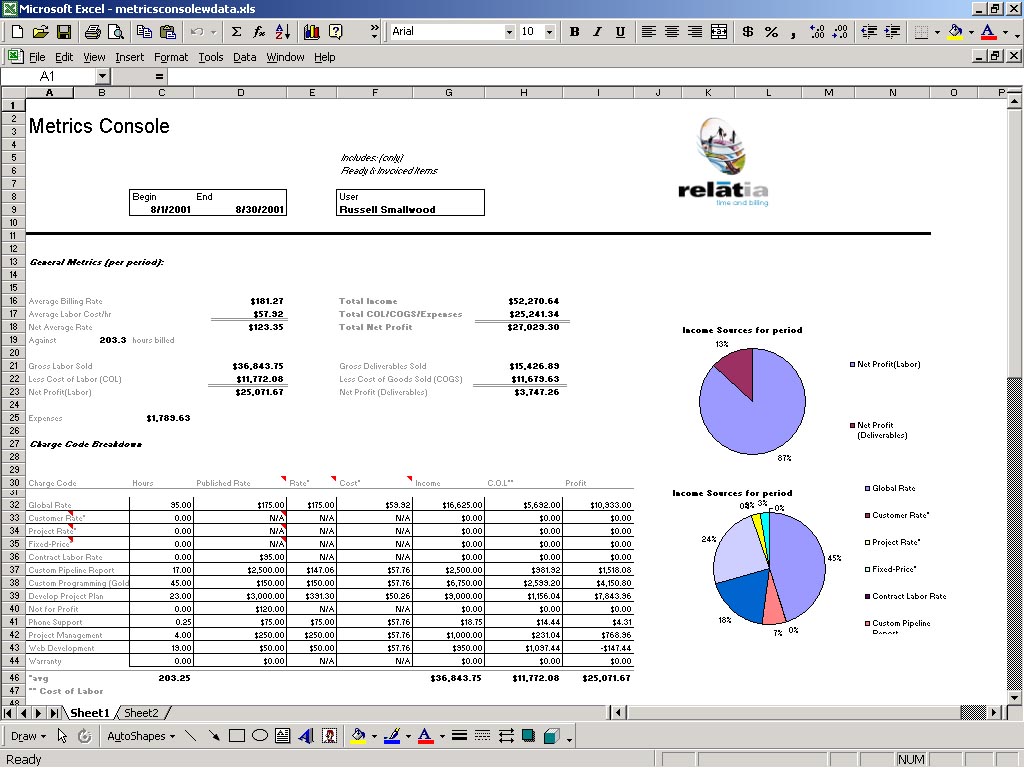Open an existing file via folder icon
Screen dimensions: 1024x768
tap(40, 31)
